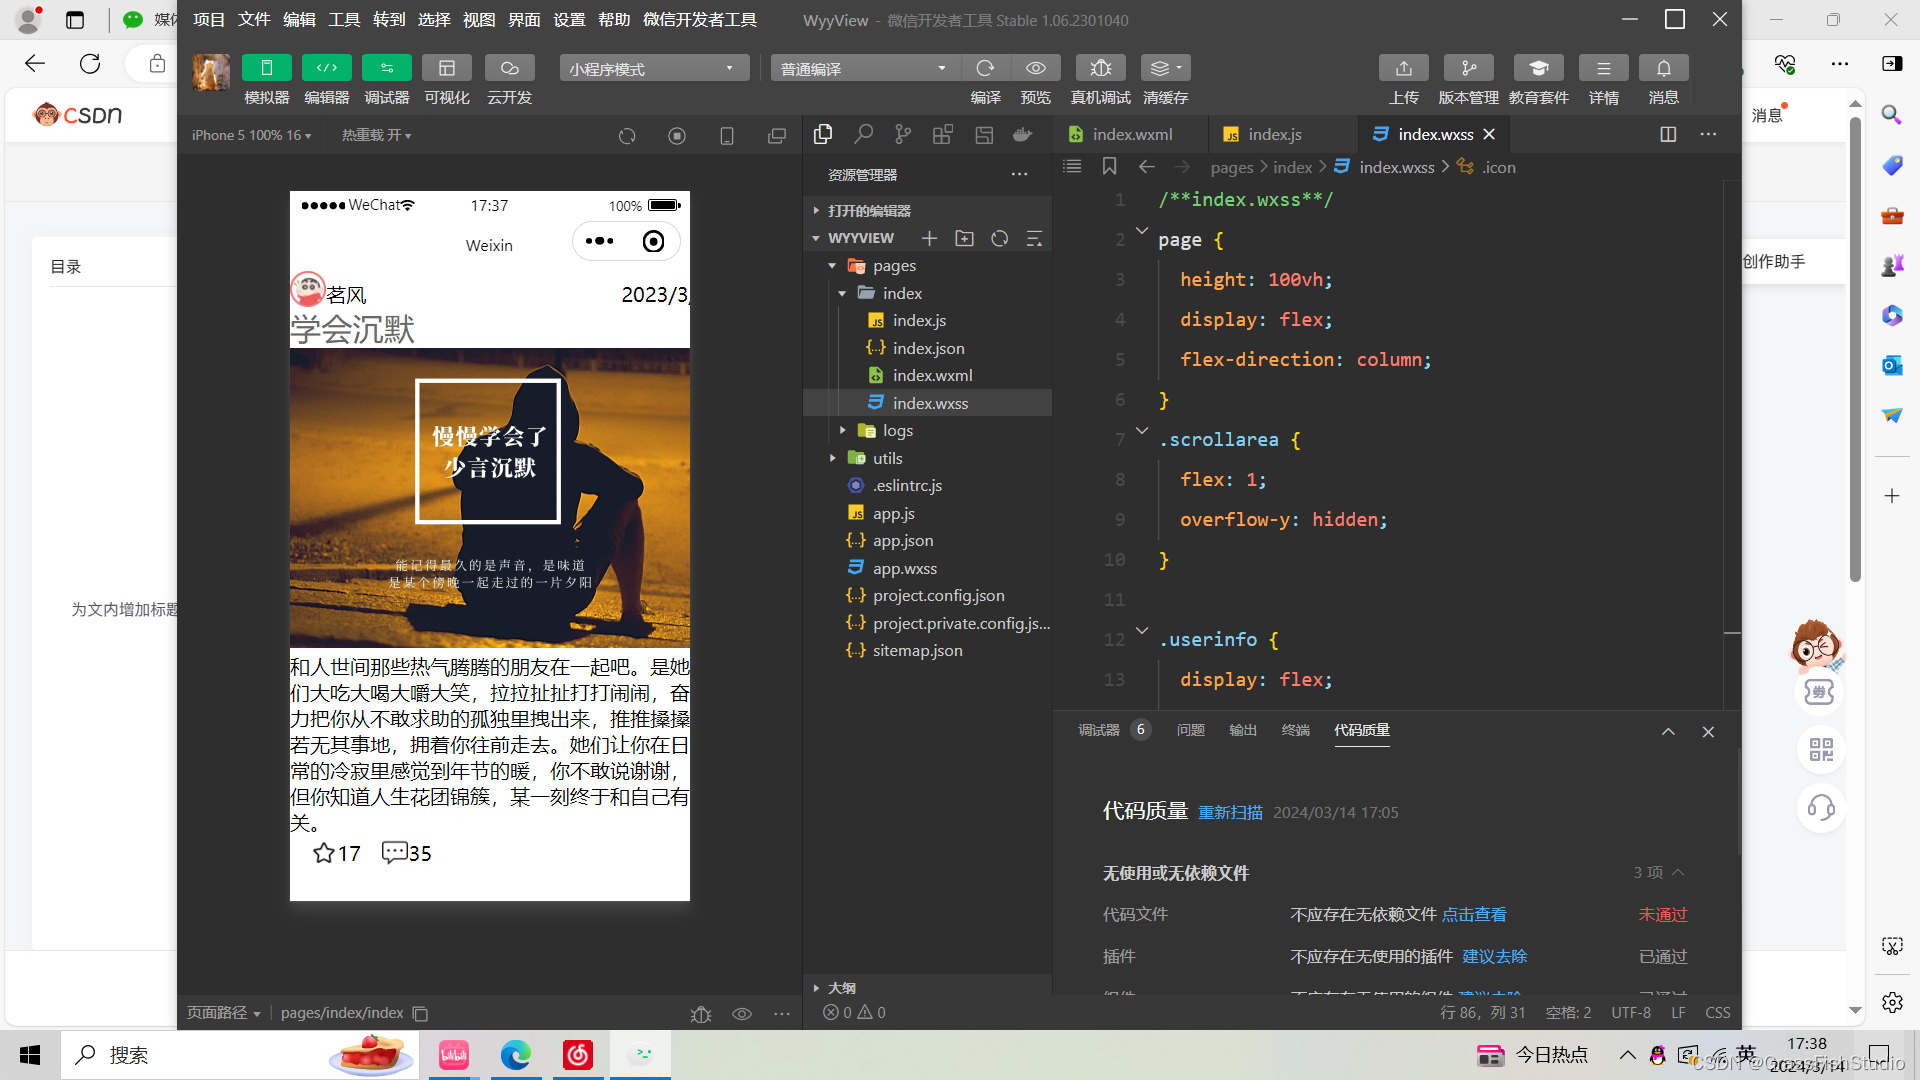Open the 普通编译 compile mode dropdown

pos(864,68)
